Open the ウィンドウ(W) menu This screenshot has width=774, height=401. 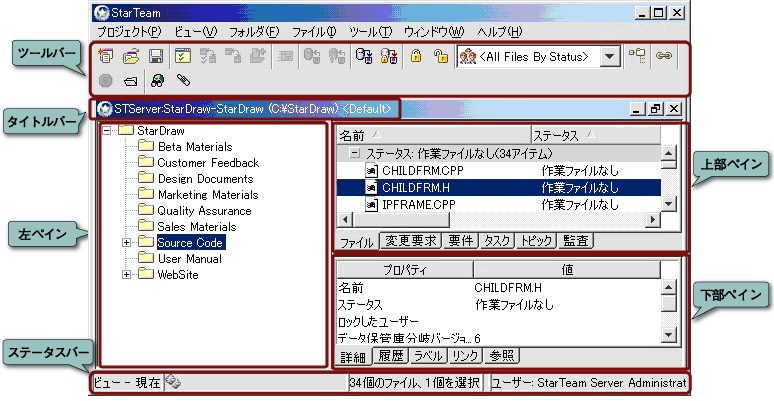coord(434,32)
